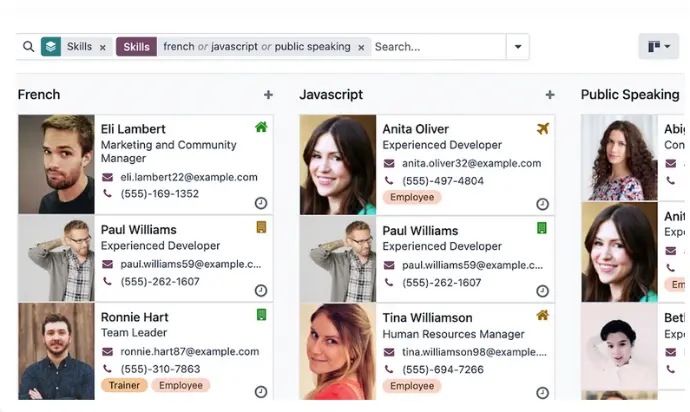Click Ronnie Hart's green office building icon
690x412 pixels.
[261, 315]
